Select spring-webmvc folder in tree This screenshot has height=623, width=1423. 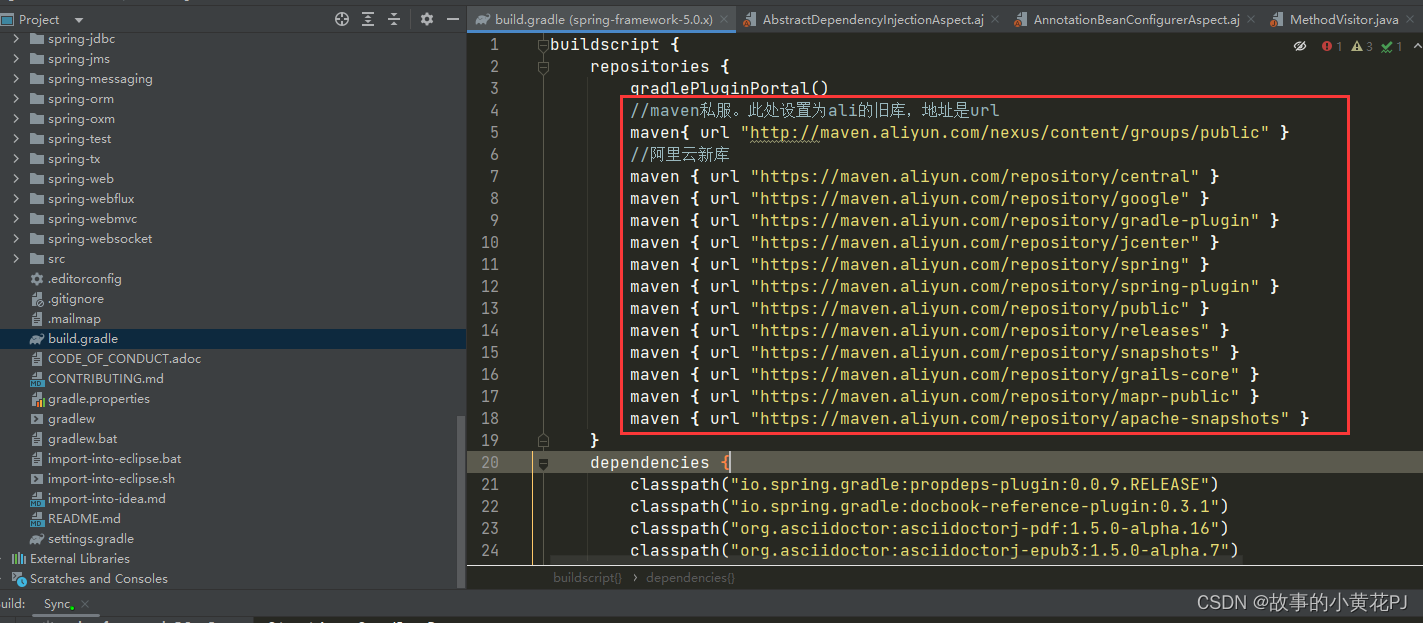pos(92,219)
